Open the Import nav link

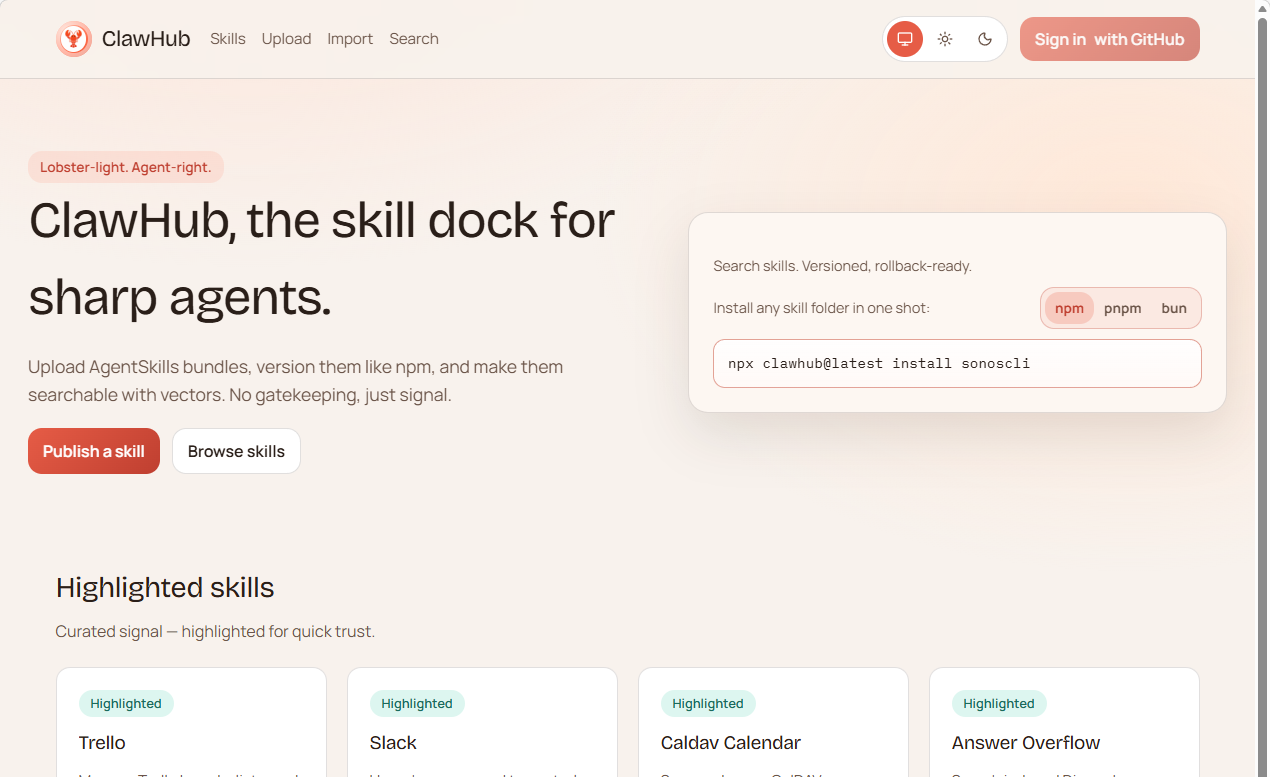click(x=350, y=39)
